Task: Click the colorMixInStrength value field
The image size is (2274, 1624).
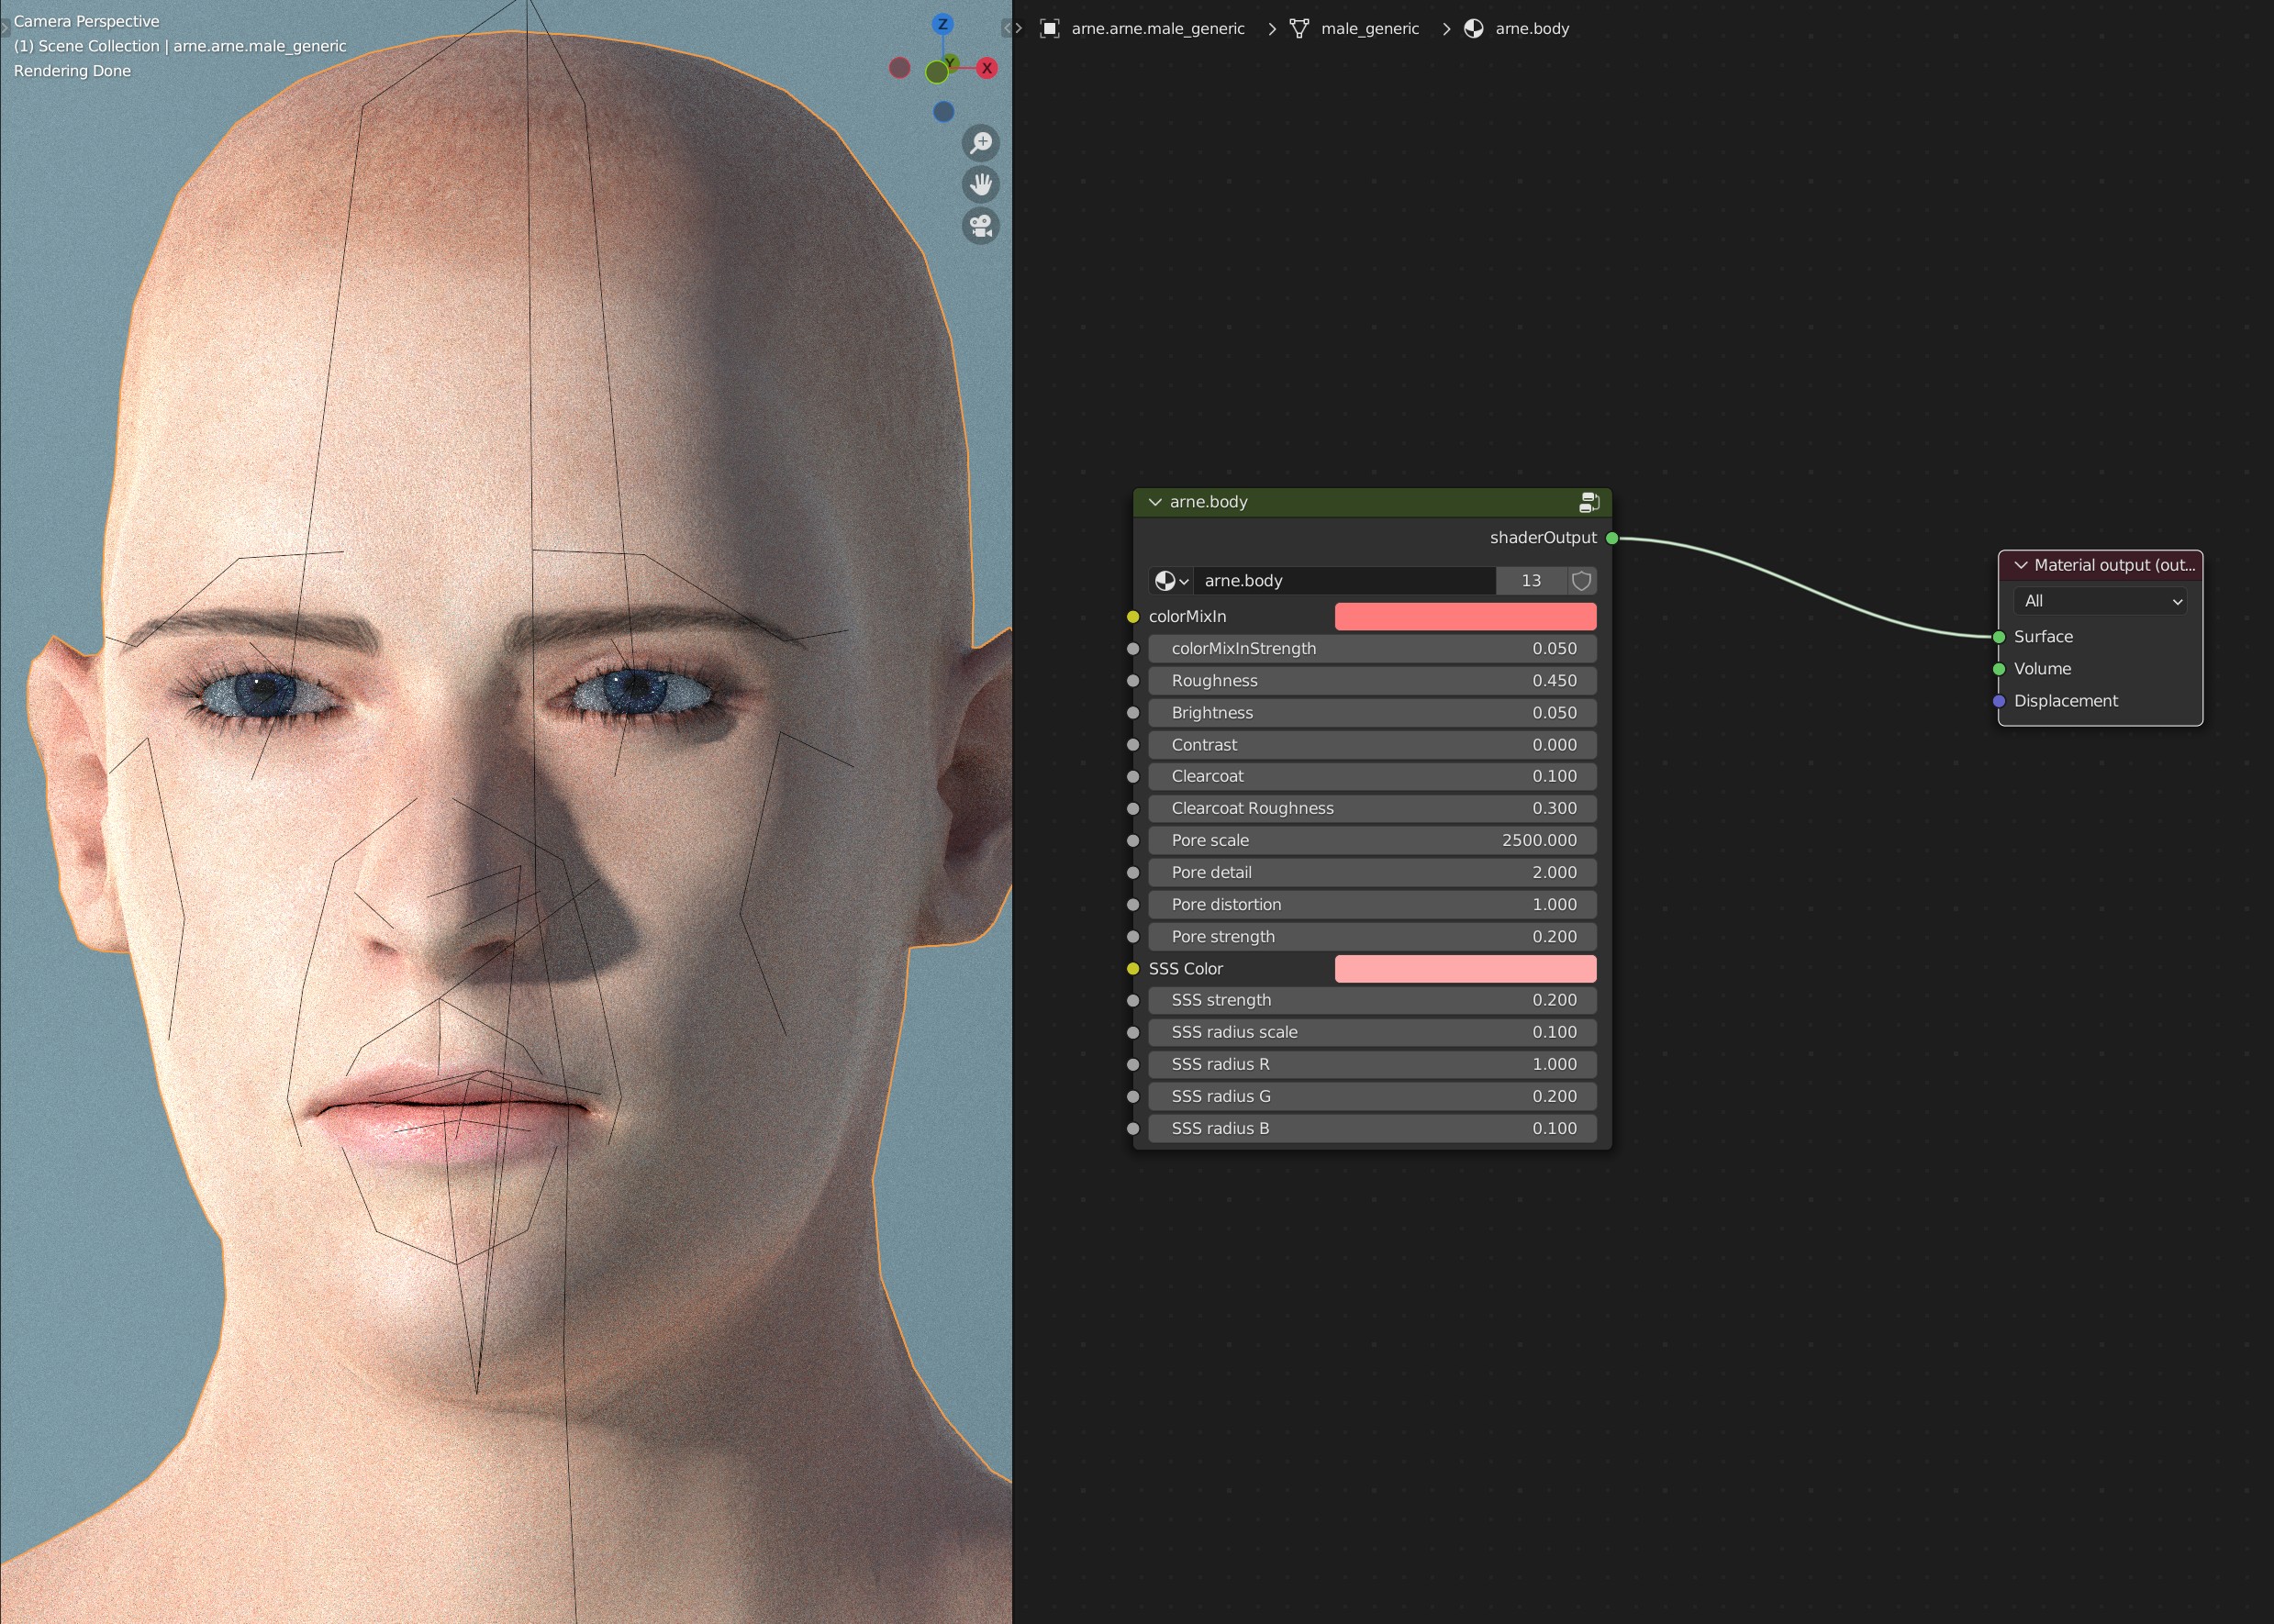Action: click(x=1372, y=649)
